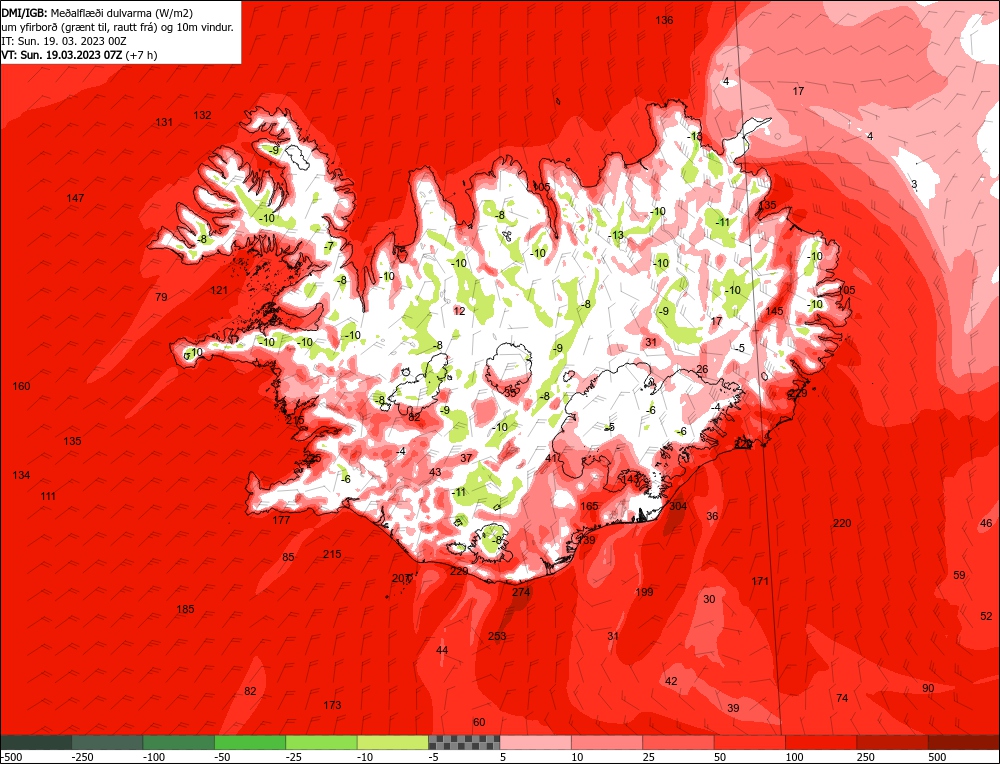Screen dimensions: 1000x764
Task: Click the value '134' at the left edge
Action: (21, 475)
